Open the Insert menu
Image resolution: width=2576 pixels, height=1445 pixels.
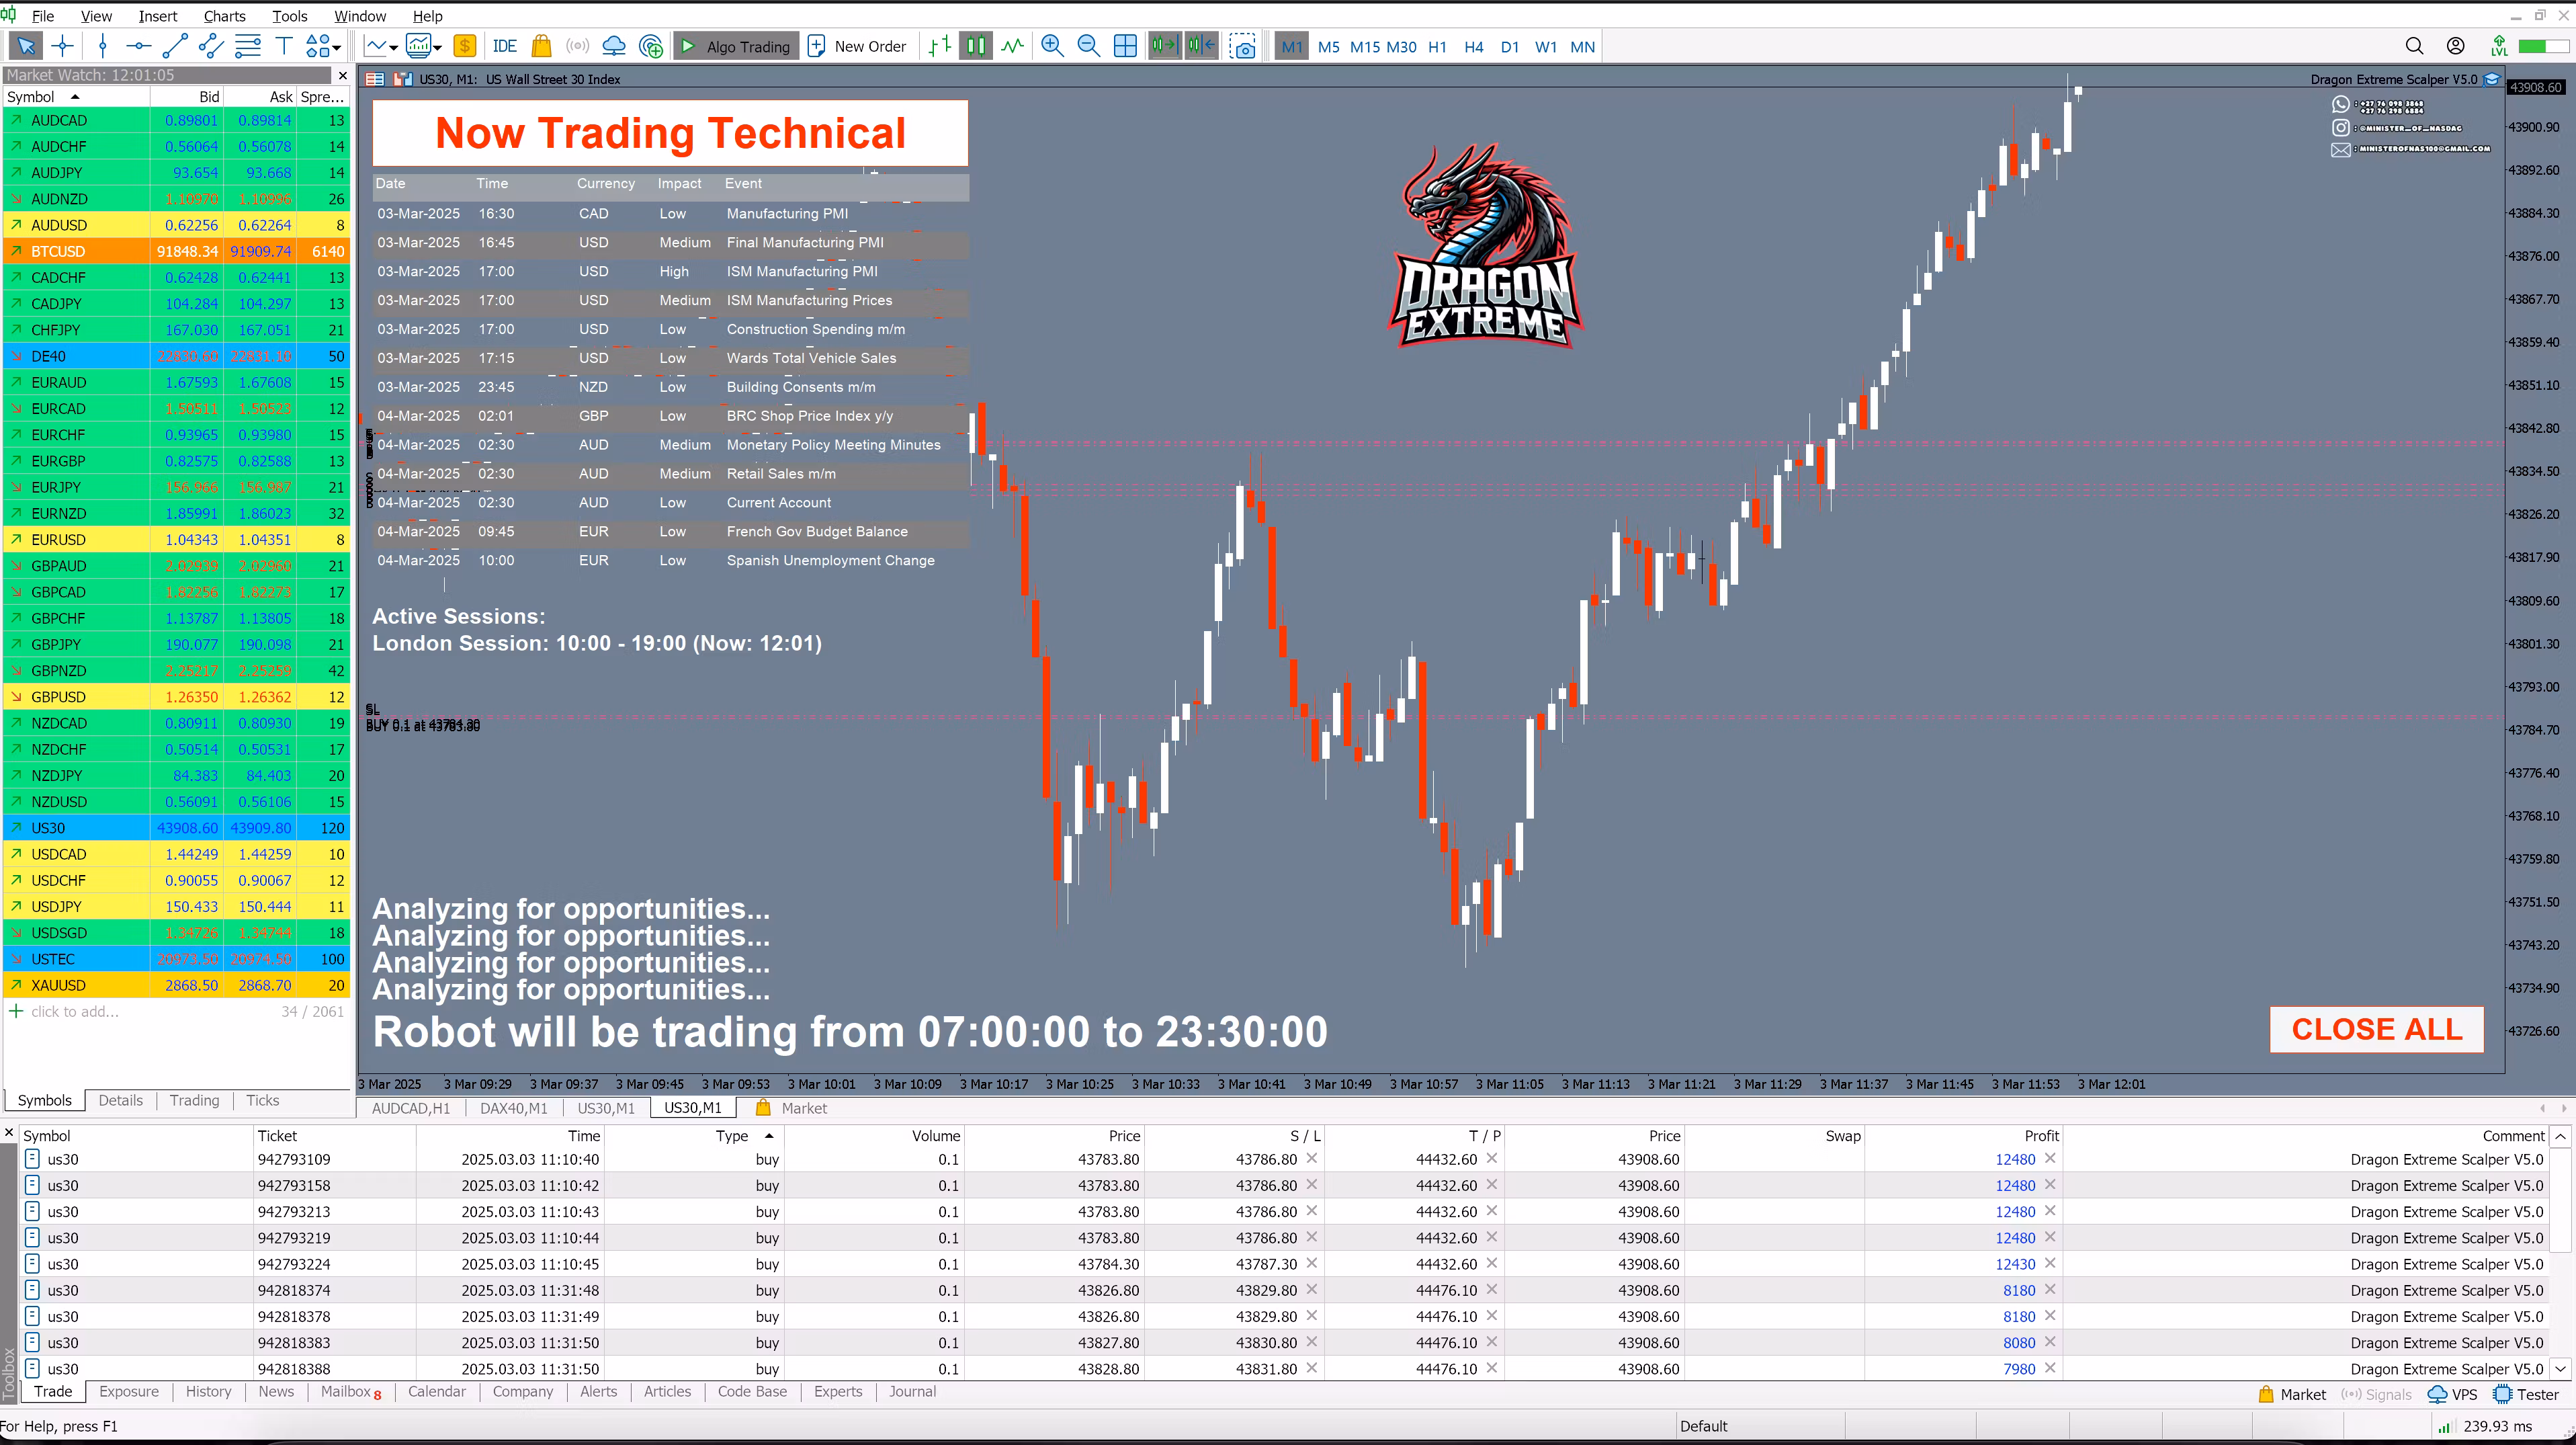tap(158, 16)
